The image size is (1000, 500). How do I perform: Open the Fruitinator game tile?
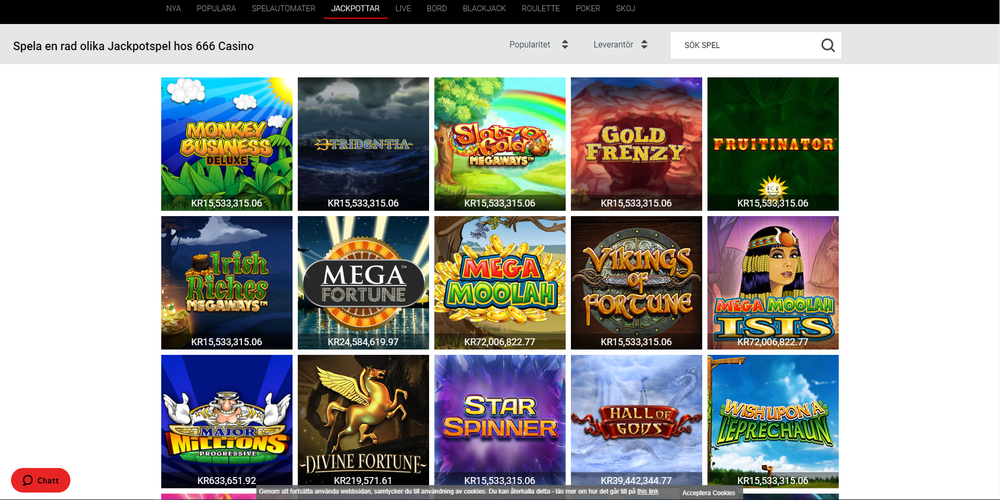(773, 144)
